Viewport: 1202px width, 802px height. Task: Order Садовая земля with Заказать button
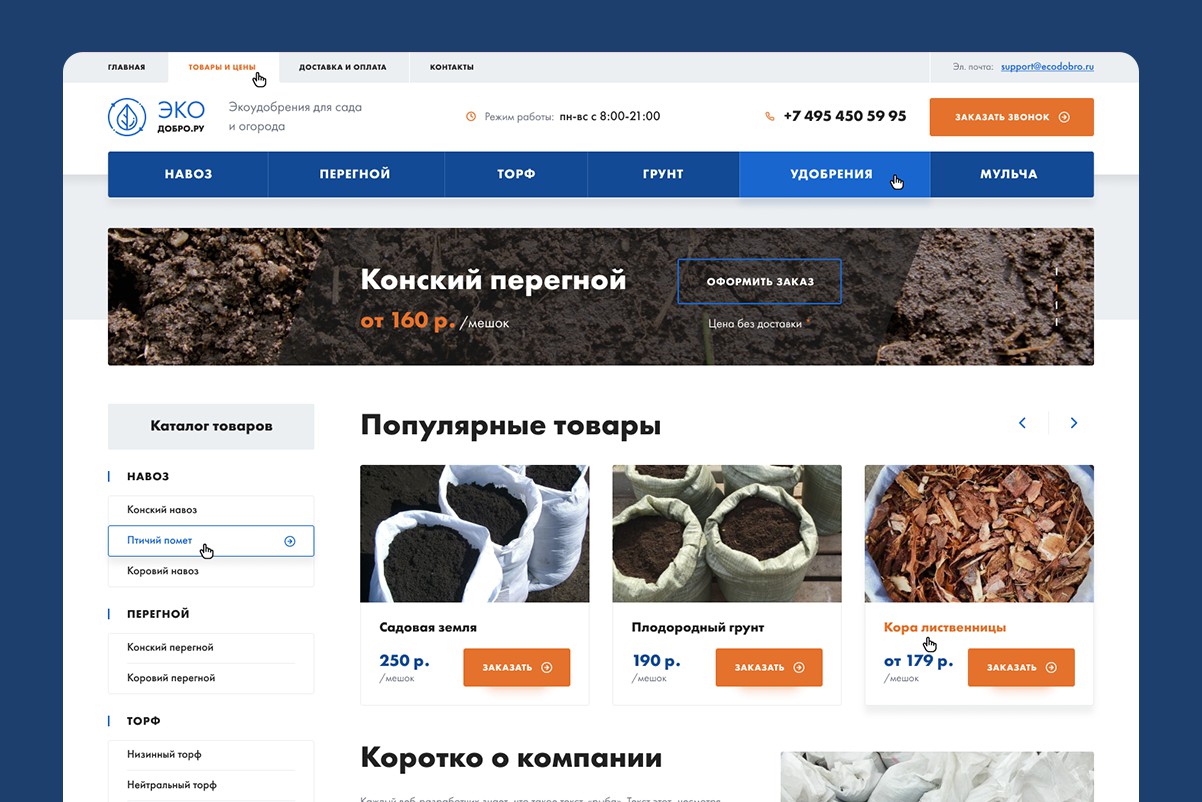click(x=516, y=667)
